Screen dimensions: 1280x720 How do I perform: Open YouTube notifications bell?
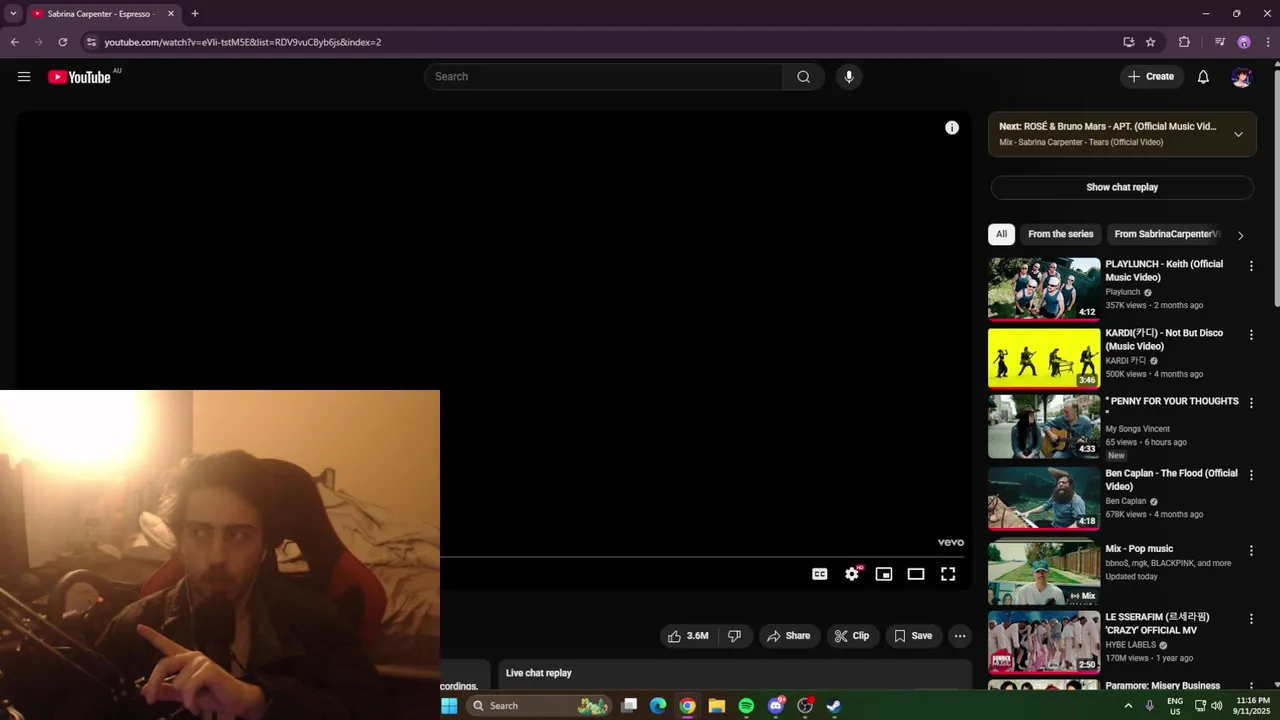pos(1203,77)
